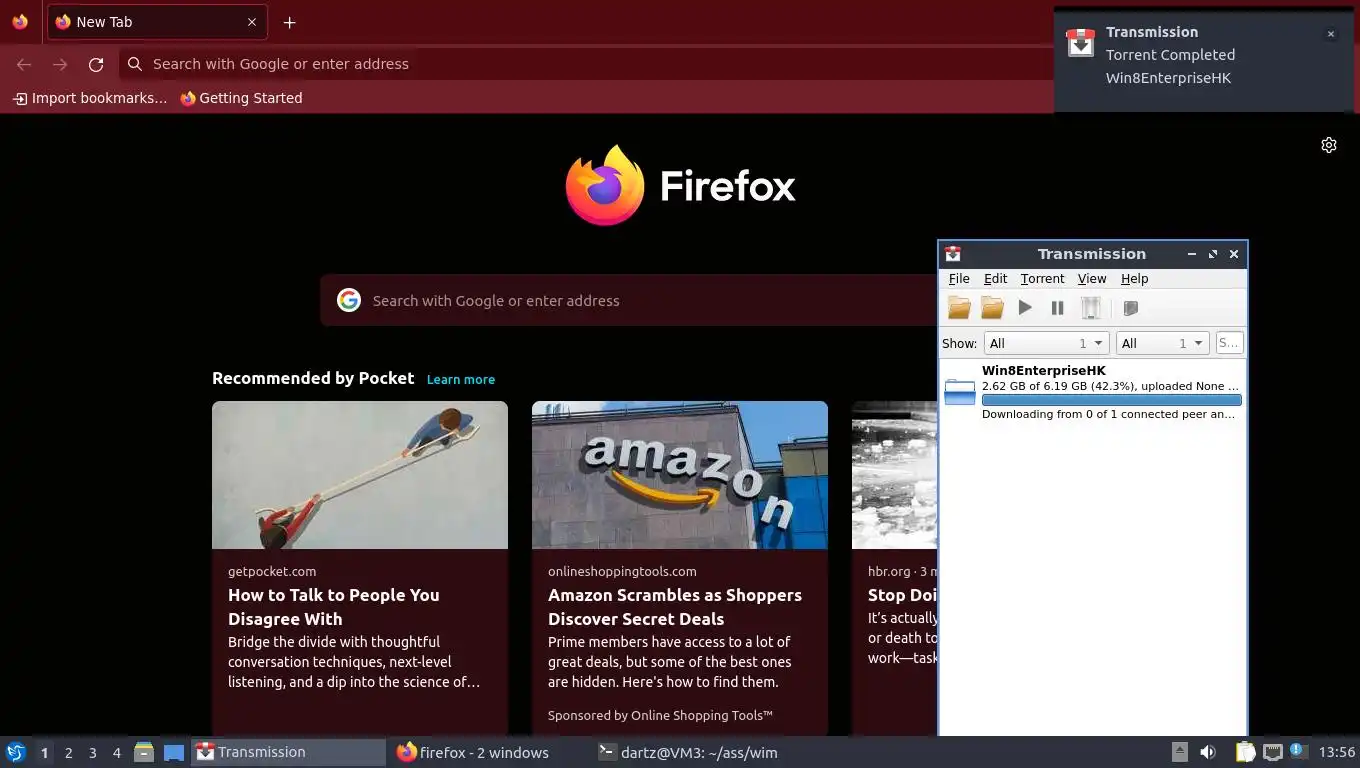Open the file manager from the taskbar
The width and height of the screenshot is (1360, 768).
(x=144, y=752)
